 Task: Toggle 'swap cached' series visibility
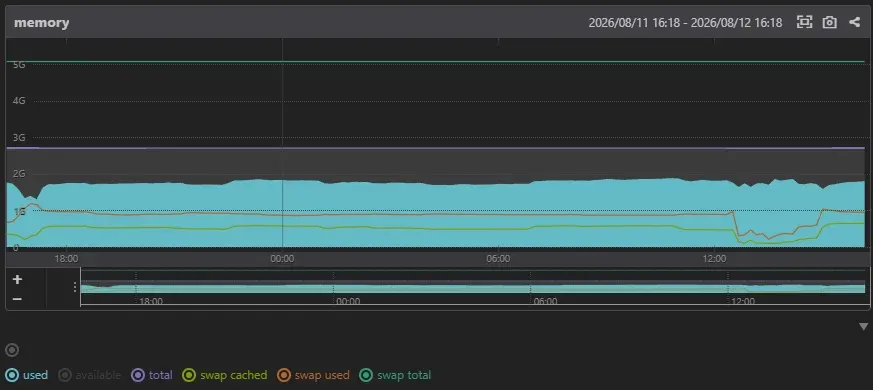point(225,375)
